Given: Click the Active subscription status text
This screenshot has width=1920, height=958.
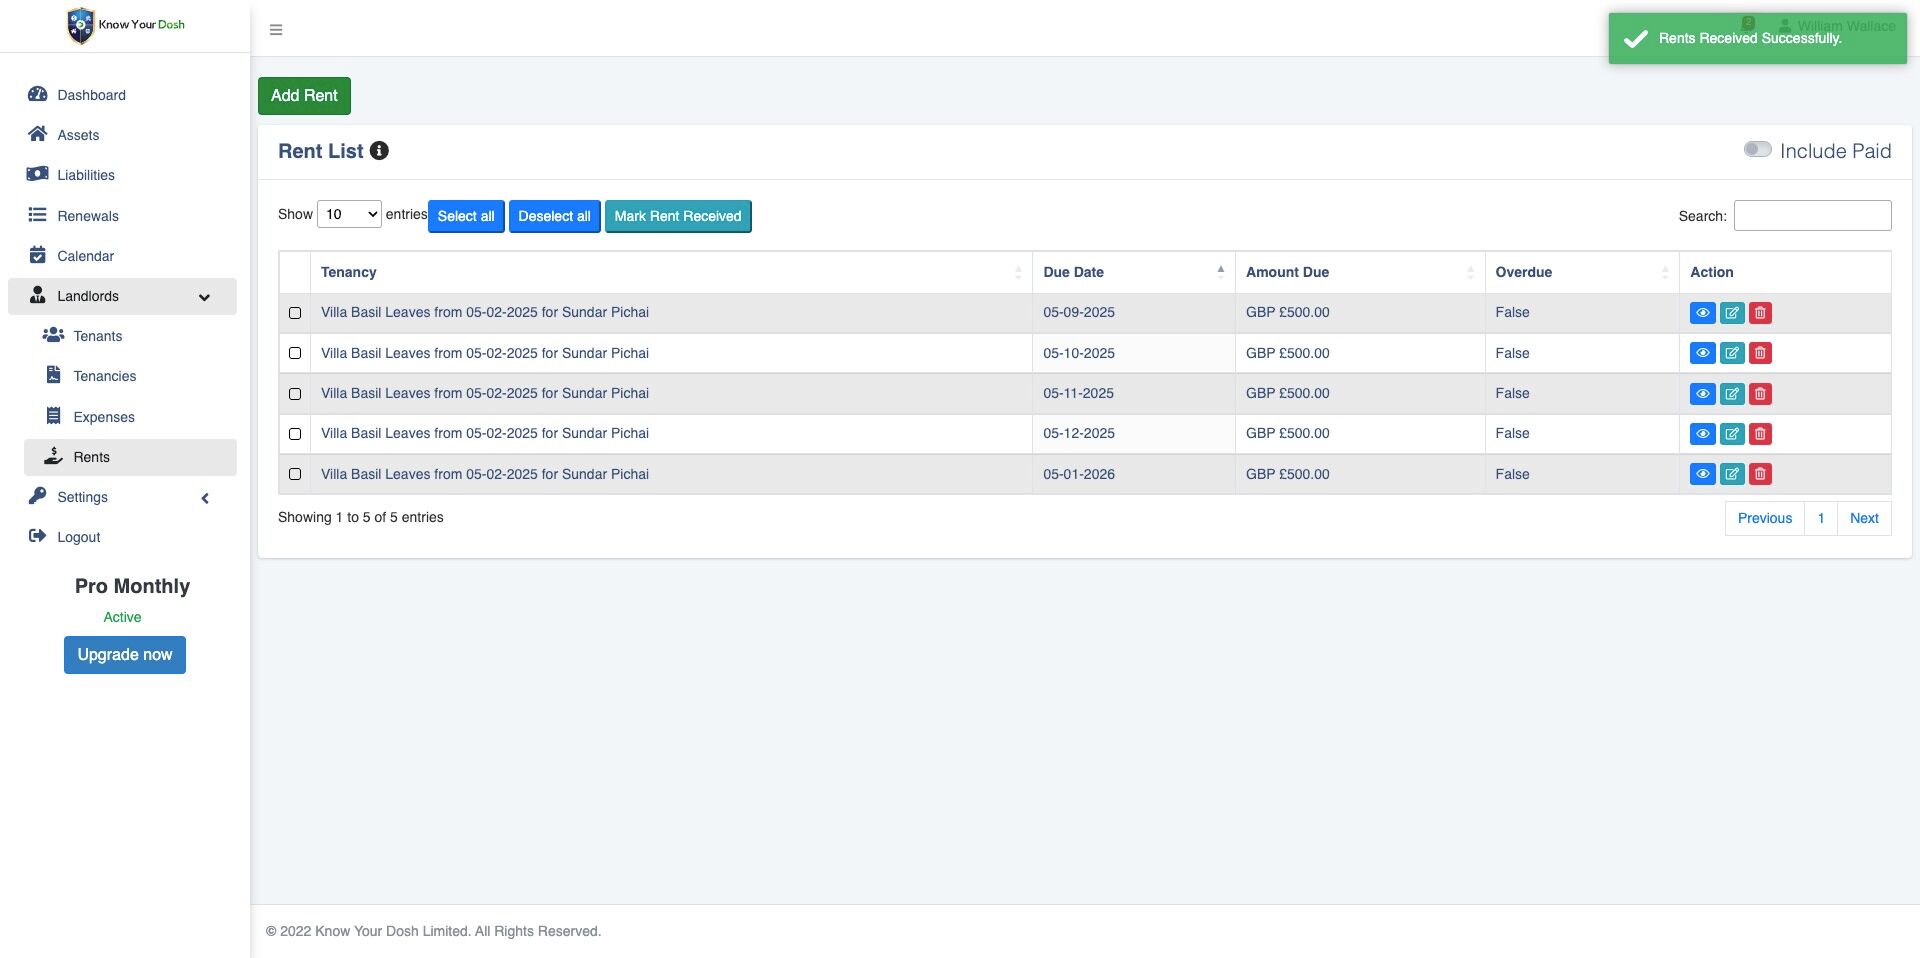Looking at the screenshot, I should point(122,617).
